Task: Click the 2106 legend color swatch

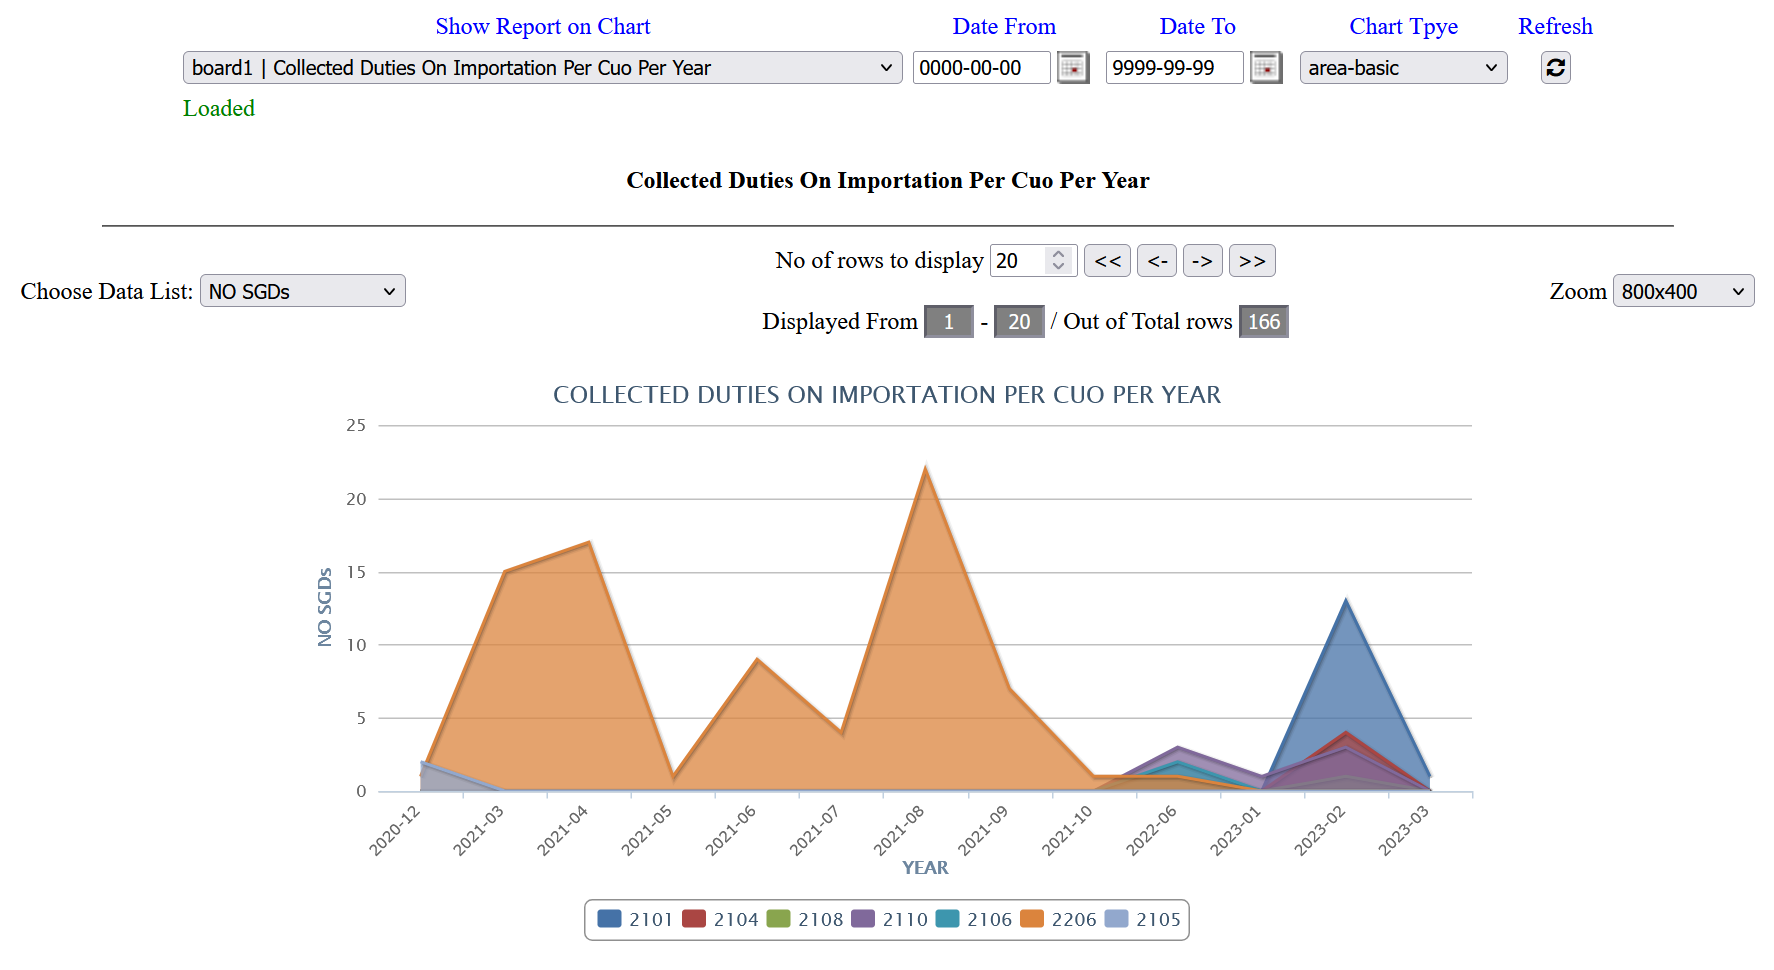Action: tap(947, 919)
